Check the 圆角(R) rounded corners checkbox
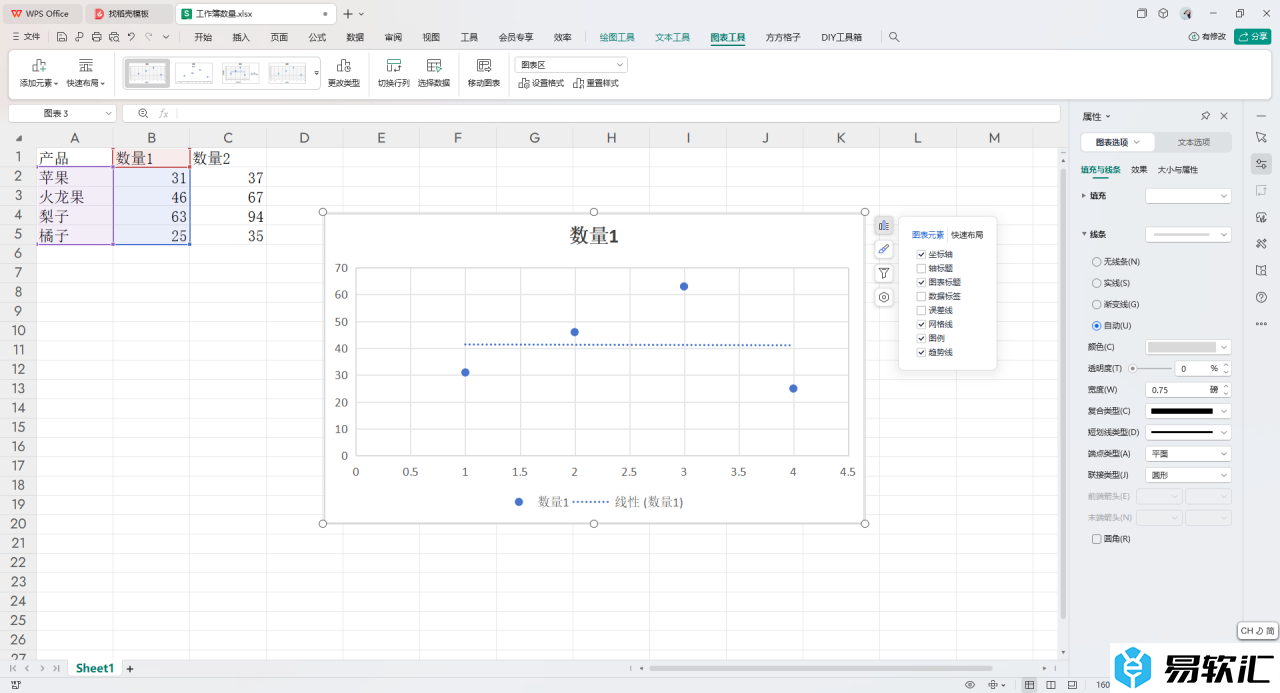Viewport: 1280px width, 693px height. pyautogui.click(x=1097, y=539)
